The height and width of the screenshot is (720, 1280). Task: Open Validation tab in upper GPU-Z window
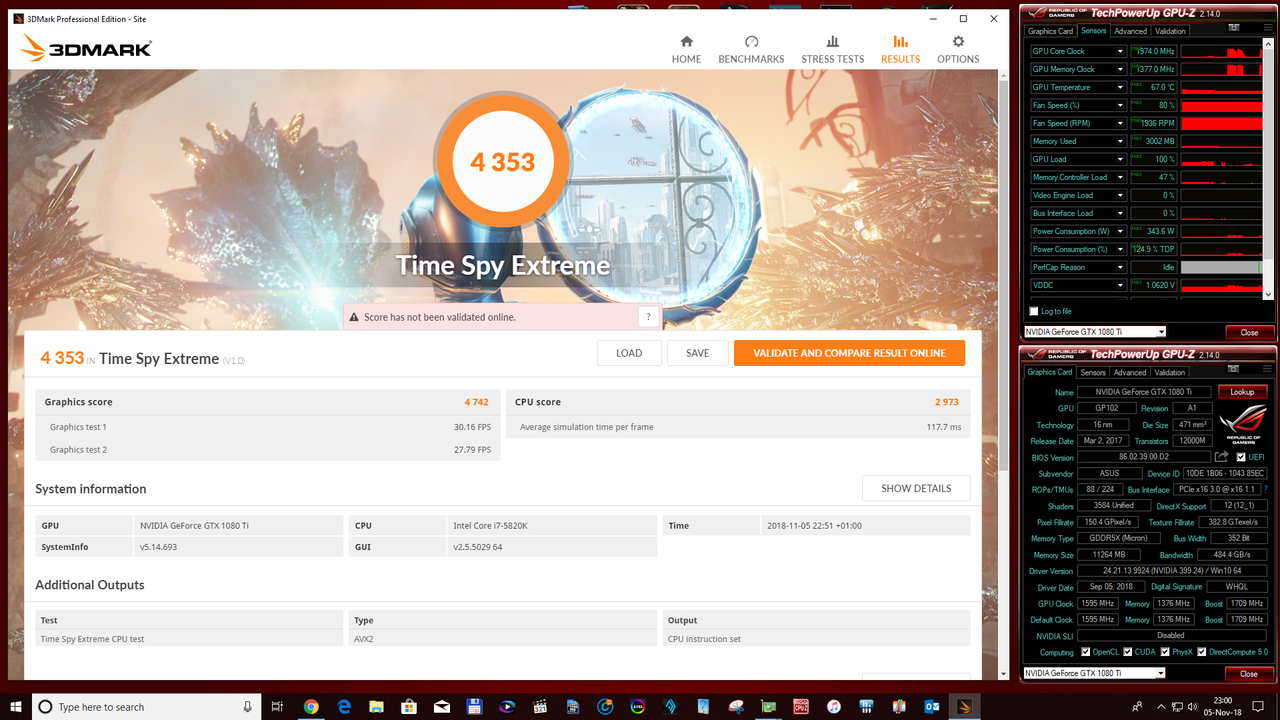click(x=1170, y=31)
